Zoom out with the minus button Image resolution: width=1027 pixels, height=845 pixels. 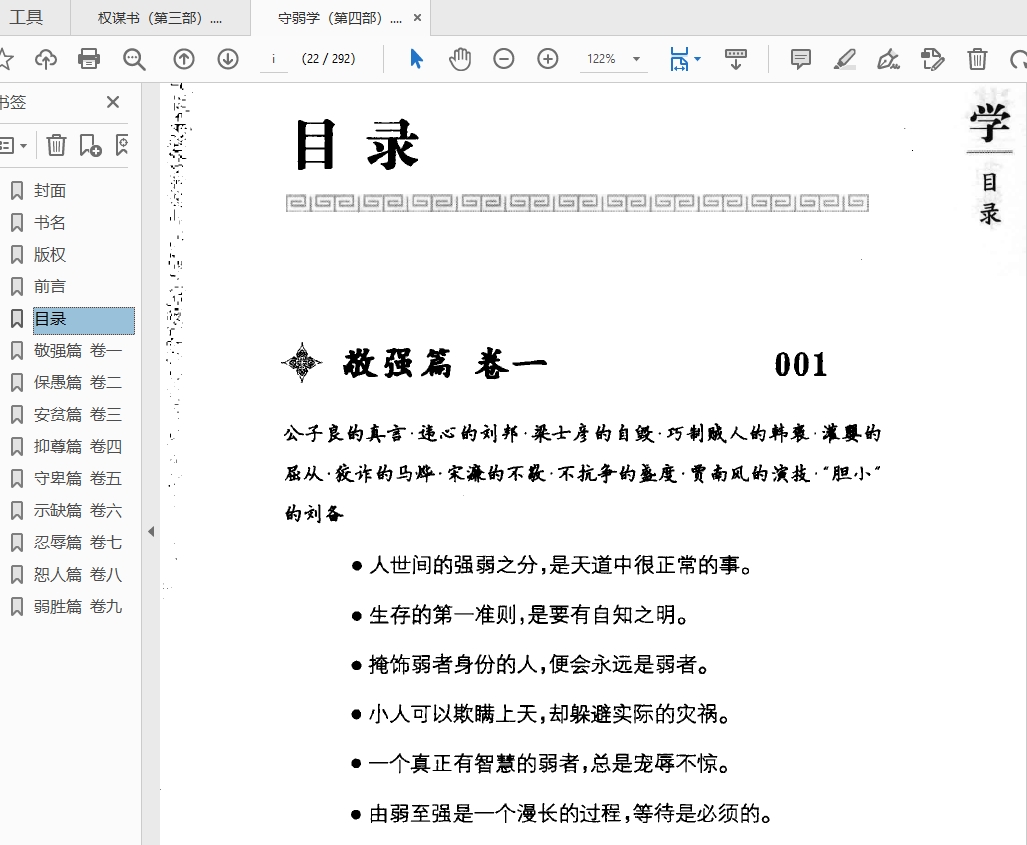point(504,59)
